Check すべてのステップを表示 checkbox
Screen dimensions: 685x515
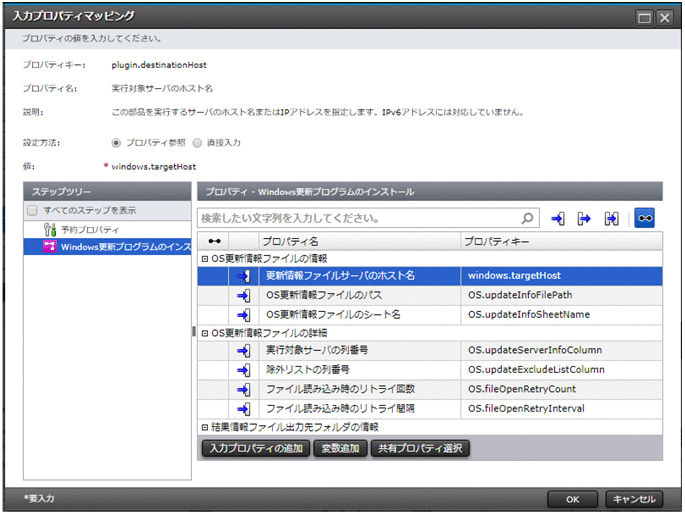pos(32,210)
